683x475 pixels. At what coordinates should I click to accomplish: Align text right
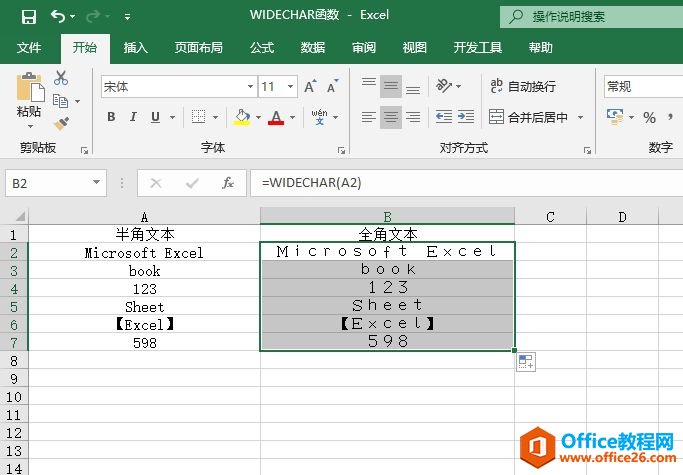click(x=413, y=117)
